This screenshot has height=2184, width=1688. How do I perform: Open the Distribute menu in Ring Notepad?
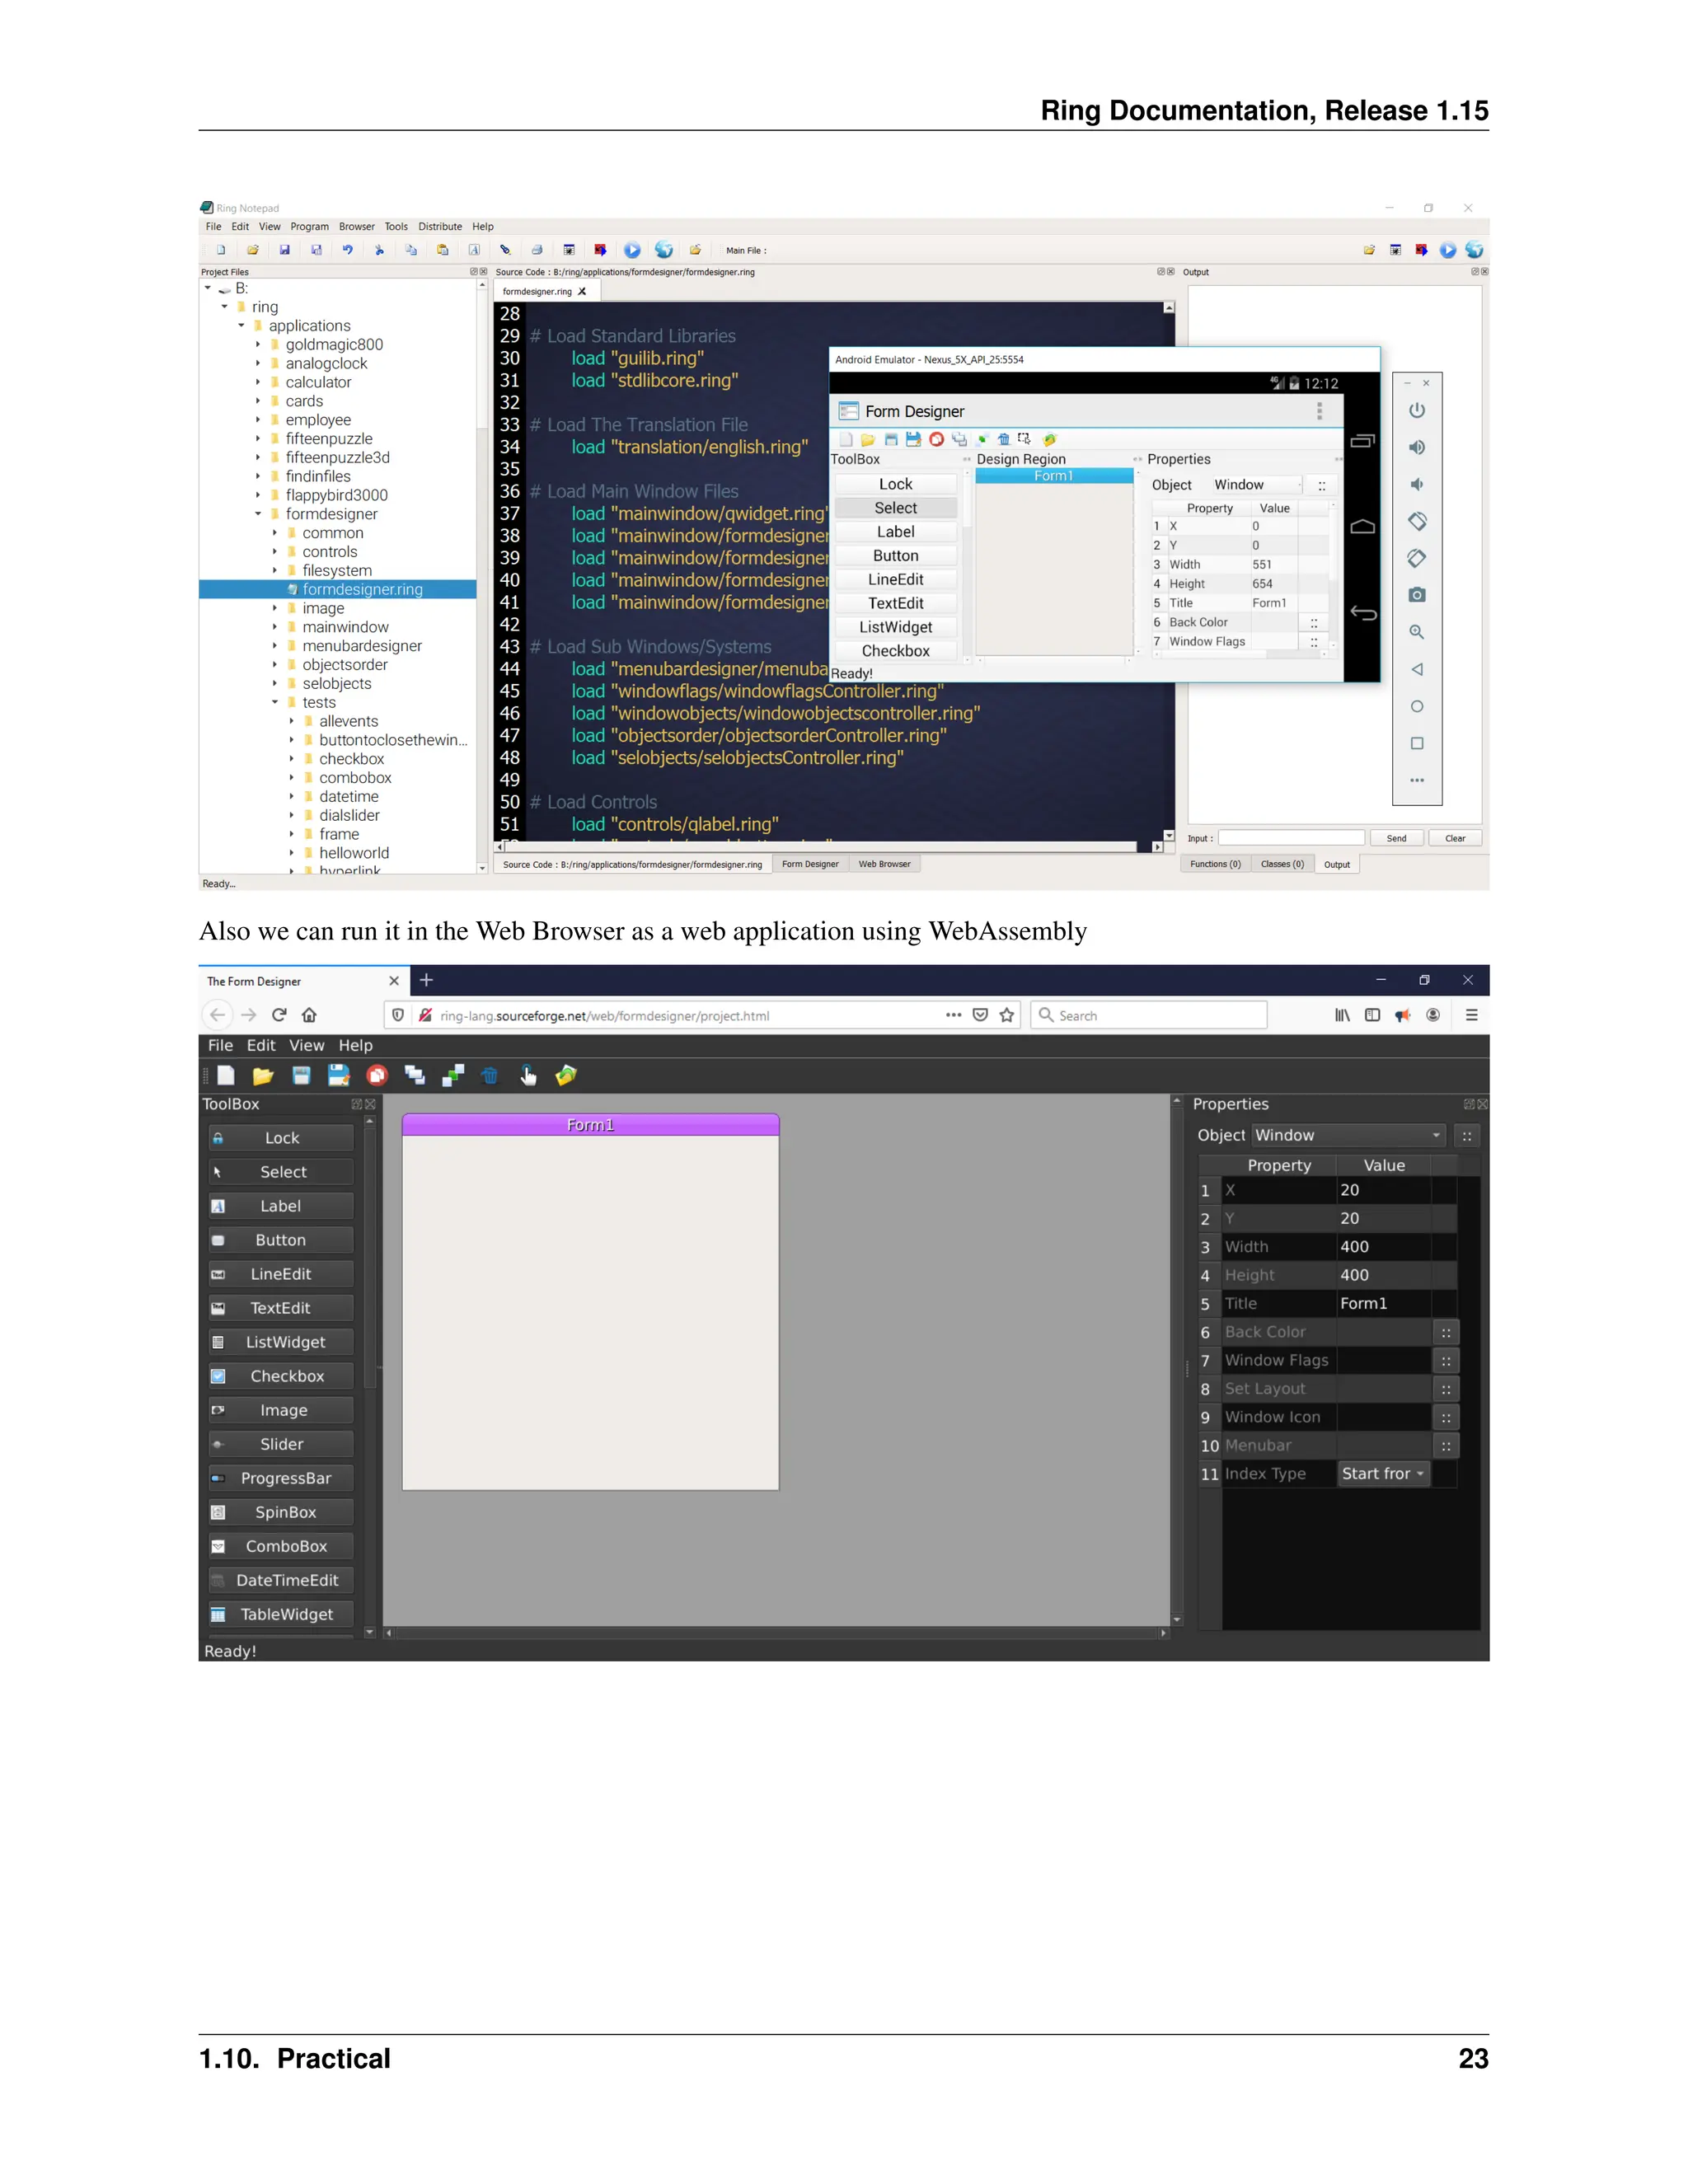coord(440,227)
